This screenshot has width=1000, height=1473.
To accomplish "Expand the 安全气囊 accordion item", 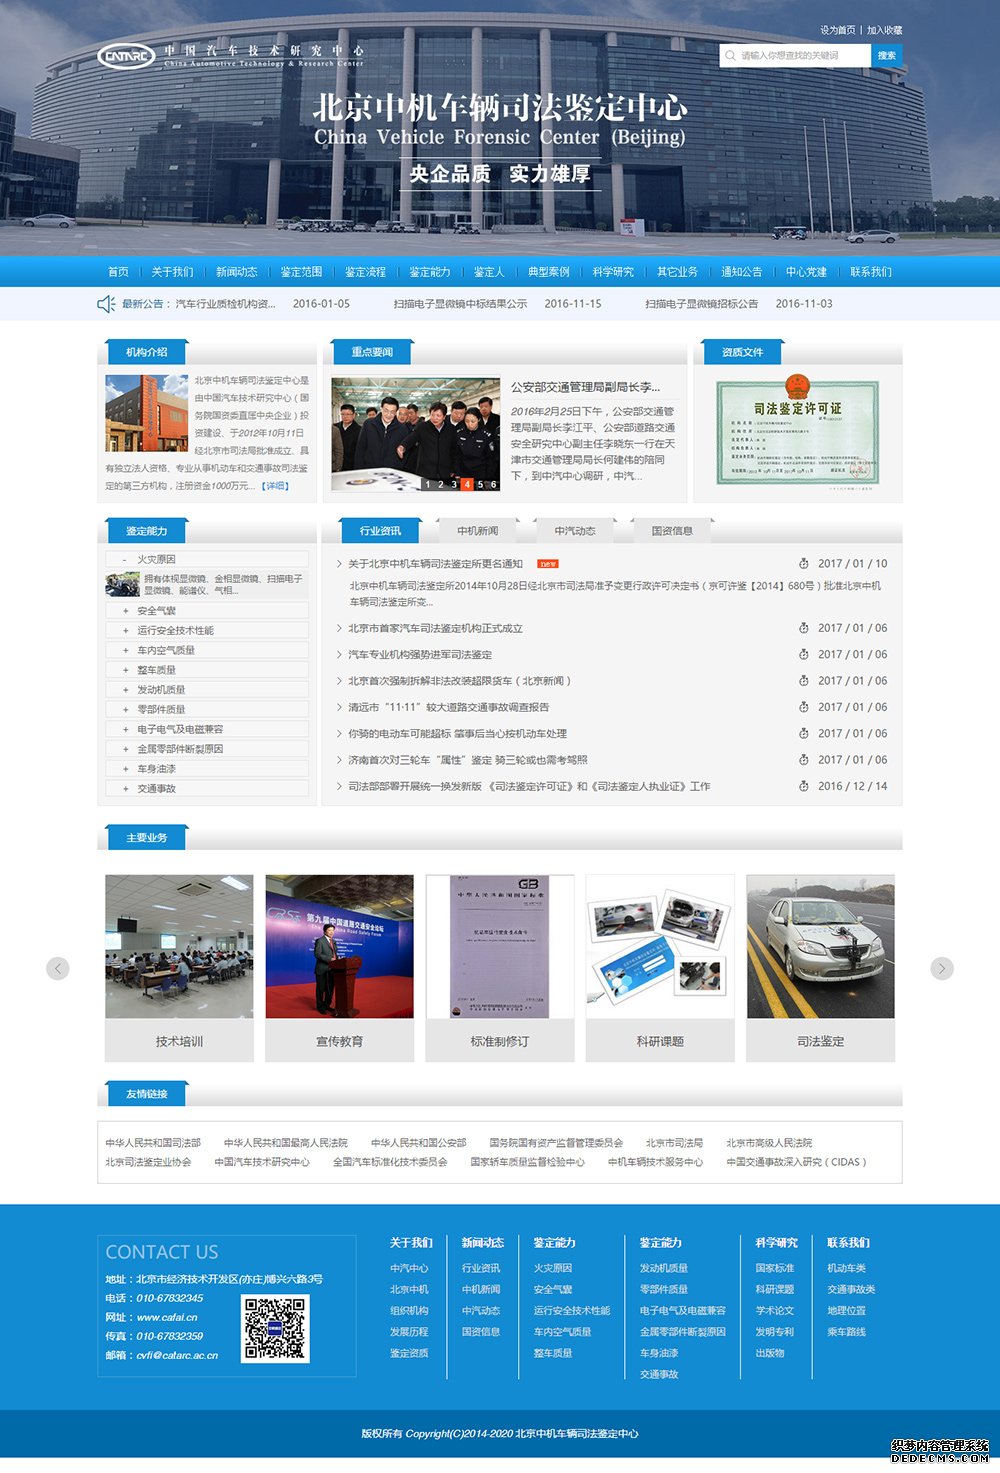I will (207, 611).
